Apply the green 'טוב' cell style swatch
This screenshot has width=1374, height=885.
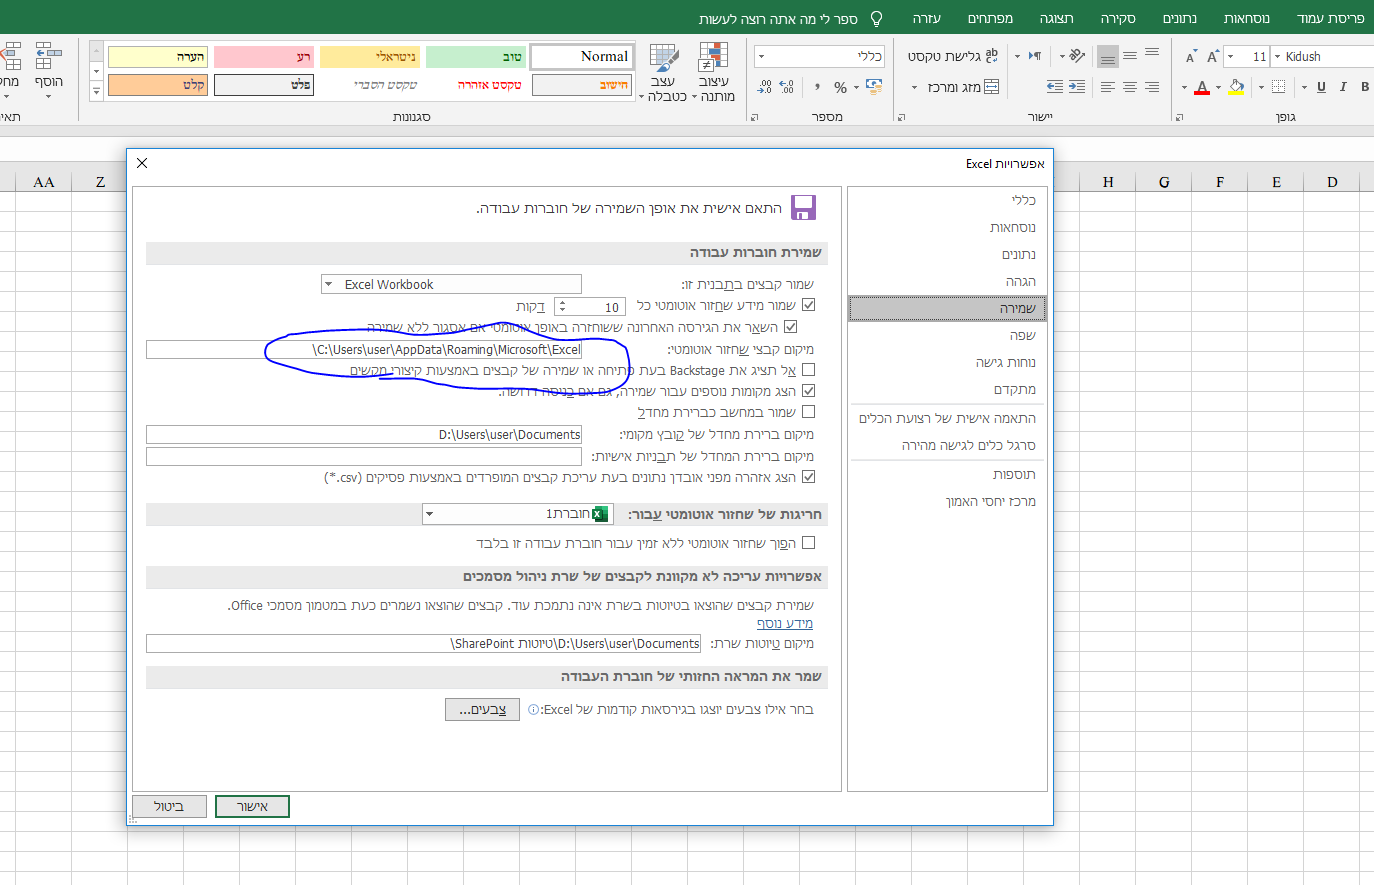pos(475,57)
